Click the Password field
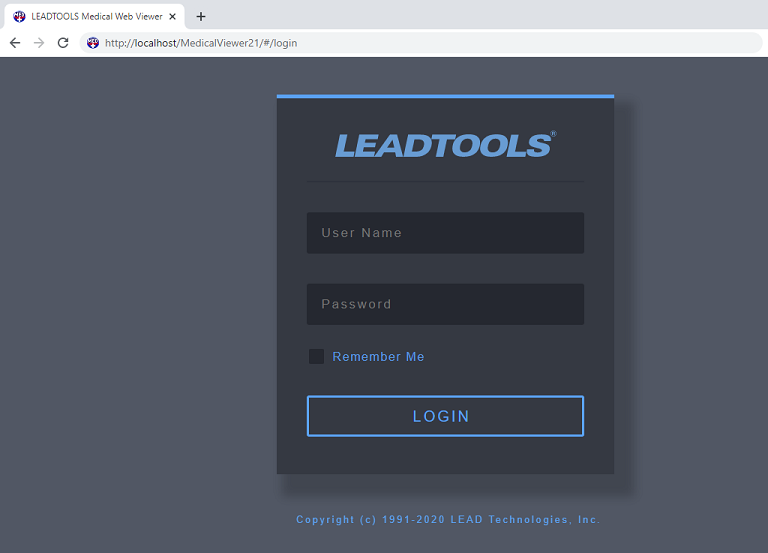Viewport: 768px width, 553px height. pyautogui.click(x=445, y=304)
